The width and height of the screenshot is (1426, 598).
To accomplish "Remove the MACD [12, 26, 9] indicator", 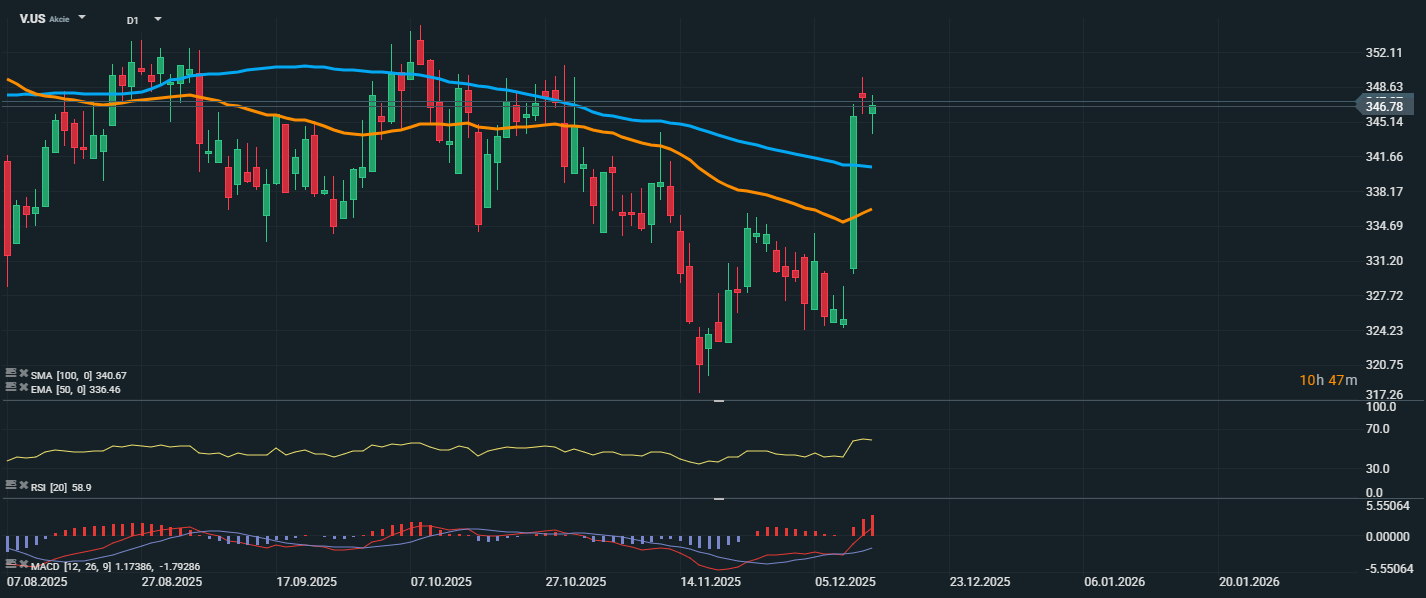I will tap(23, 565).
